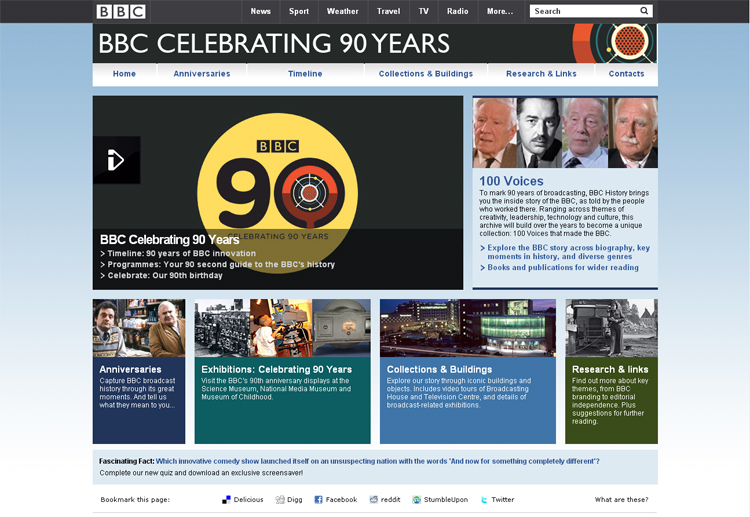Click the Fascinating Fact quiz question link
Screen dimensions: 750x517
378,461
